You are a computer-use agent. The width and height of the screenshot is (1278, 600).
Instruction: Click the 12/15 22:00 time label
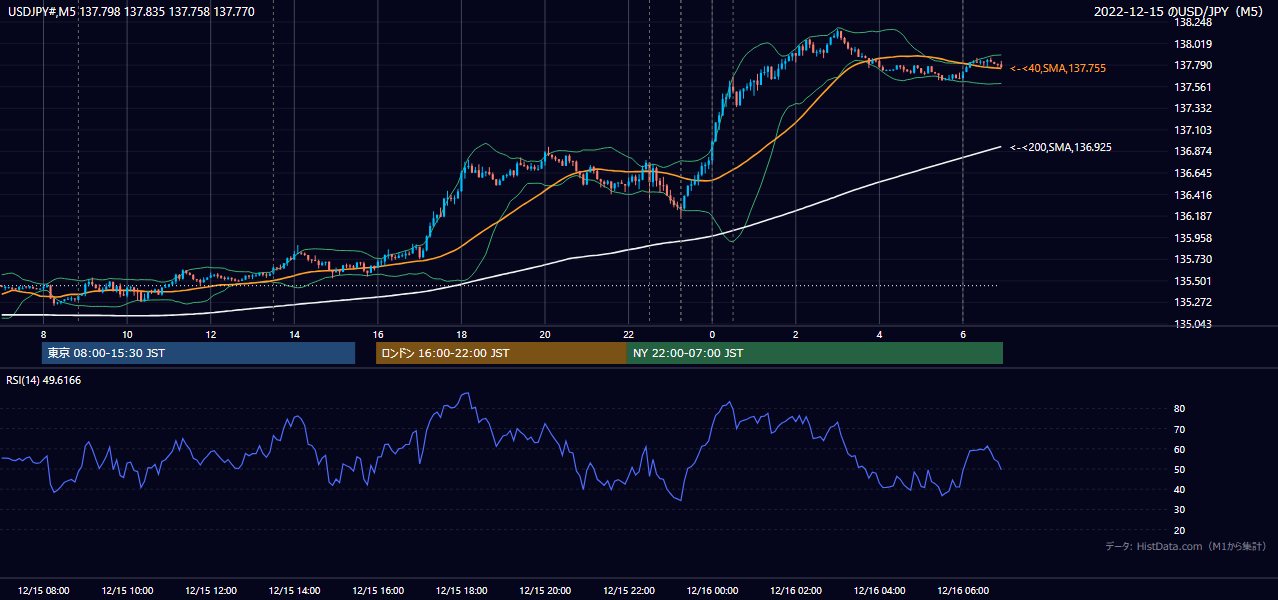tap(628, 591)
